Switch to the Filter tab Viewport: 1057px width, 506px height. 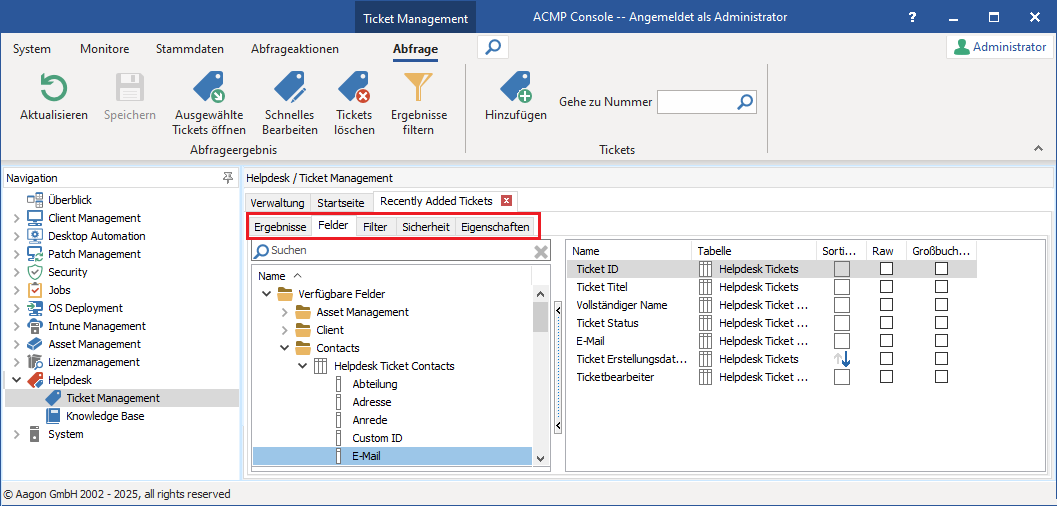pyautogui.click(x=375, y=227)
